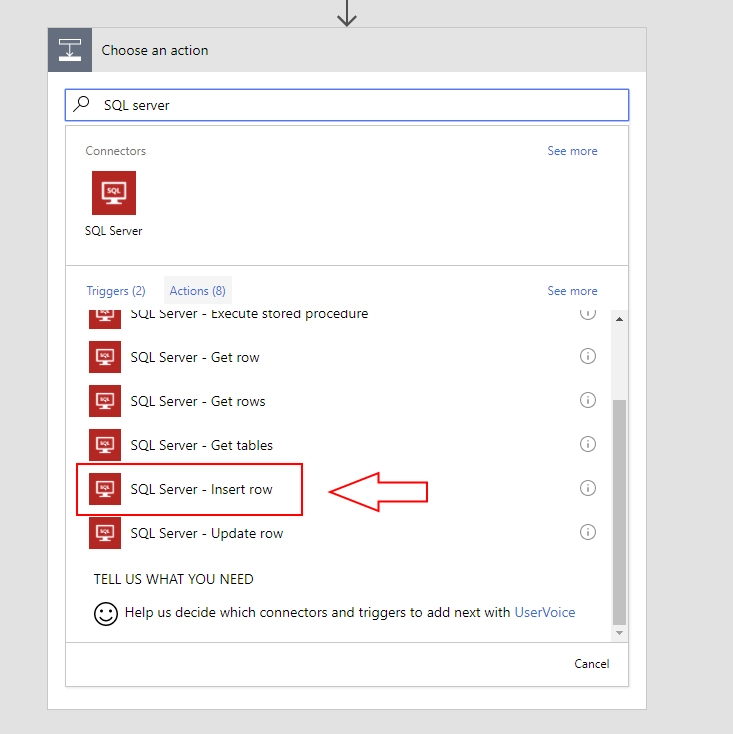Show info for Execute stored procedure
This screenshot has width=733, height=734.
click(x=588, y=314)
